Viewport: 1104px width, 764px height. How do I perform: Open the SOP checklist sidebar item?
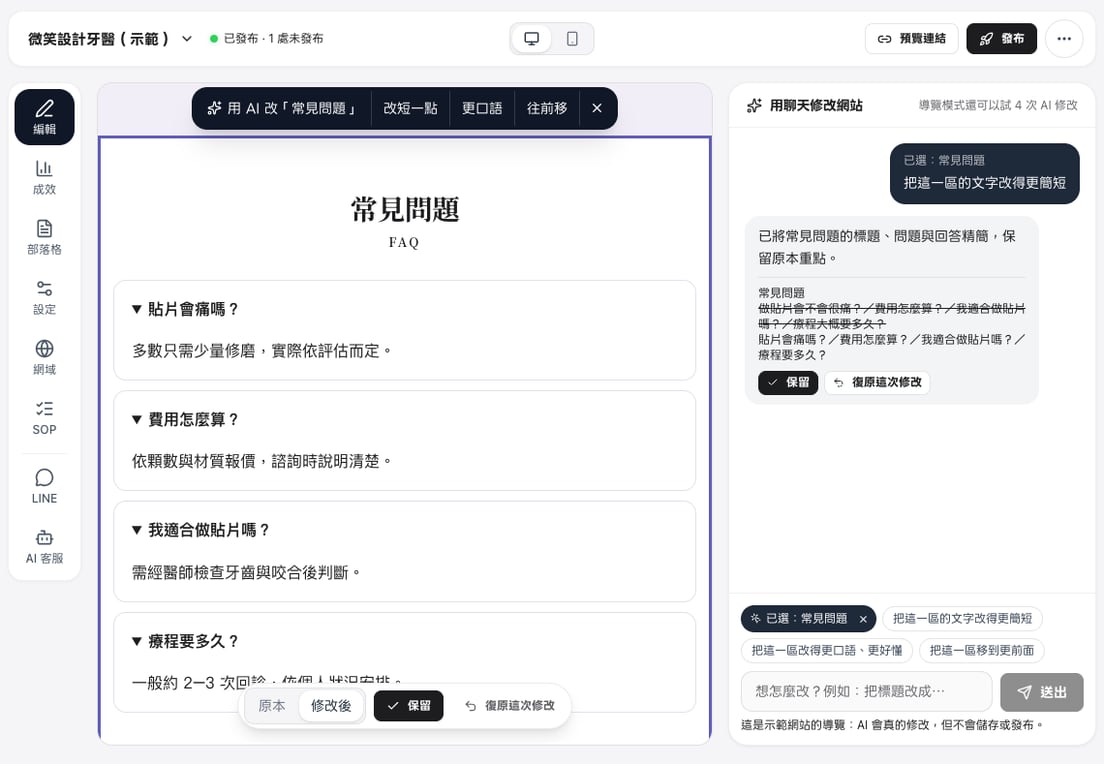[x=44, y=418]
